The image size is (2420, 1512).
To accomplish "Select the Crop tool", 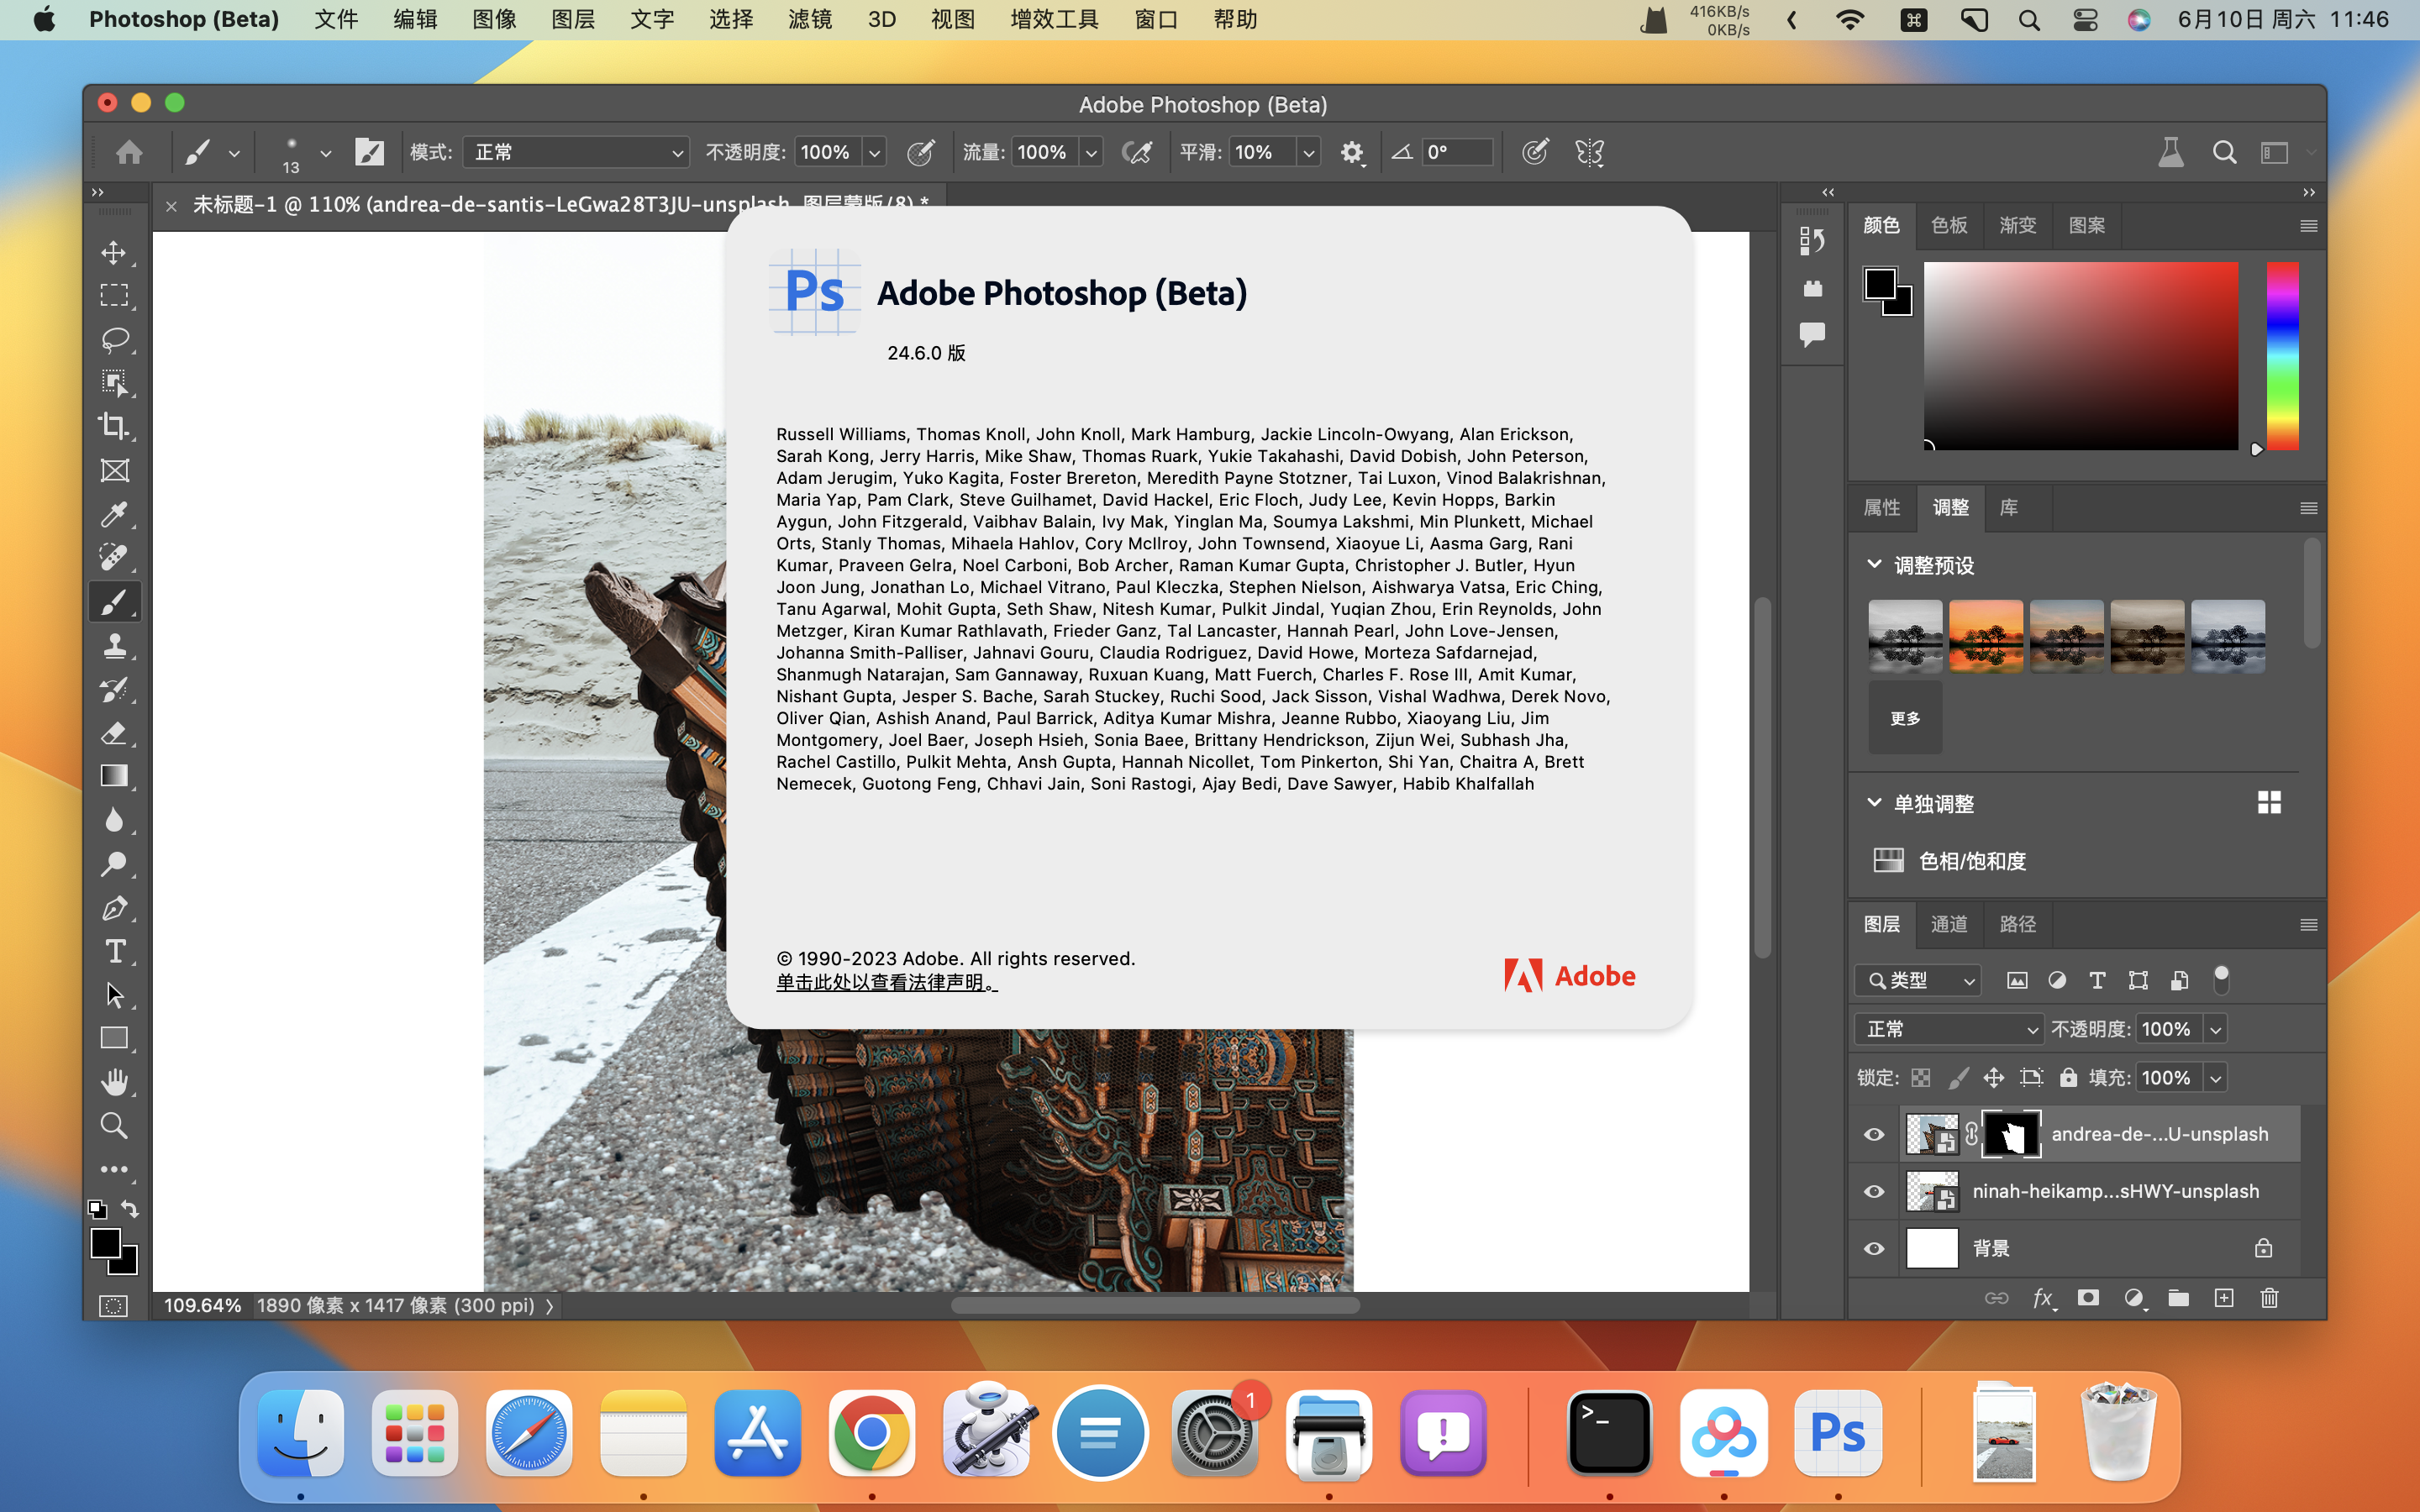I will 114,426.
